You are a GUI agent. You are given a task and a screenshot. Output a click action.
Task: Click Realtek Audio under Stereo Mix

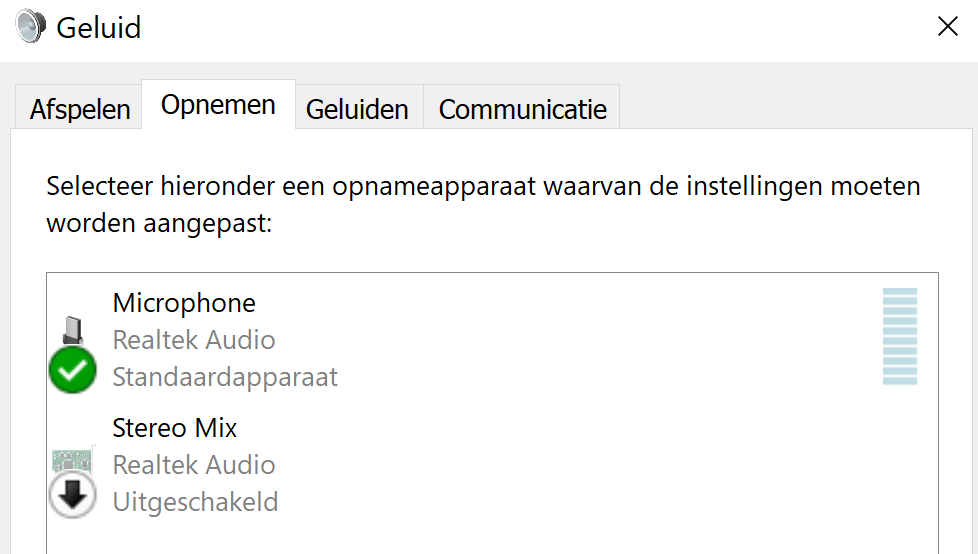194,465
